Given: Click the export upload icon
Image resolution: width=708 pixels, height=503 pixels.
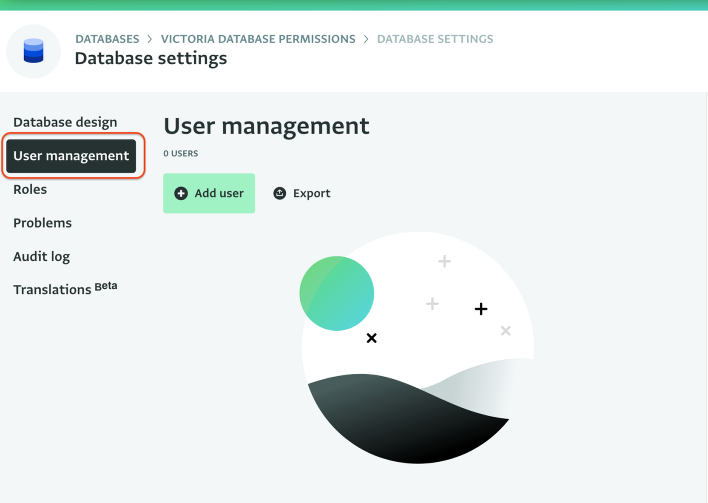Looking at the screenshot, I should pyautogui.click(x=279, y=193).
